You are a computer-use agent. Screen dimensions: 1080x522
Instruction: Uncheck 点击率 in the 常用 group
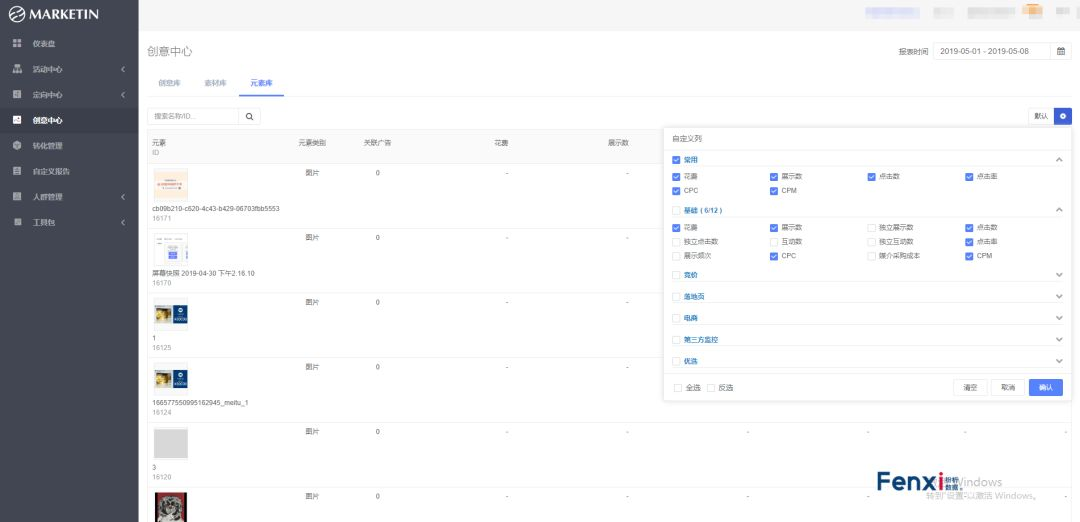tap(969, 177)
